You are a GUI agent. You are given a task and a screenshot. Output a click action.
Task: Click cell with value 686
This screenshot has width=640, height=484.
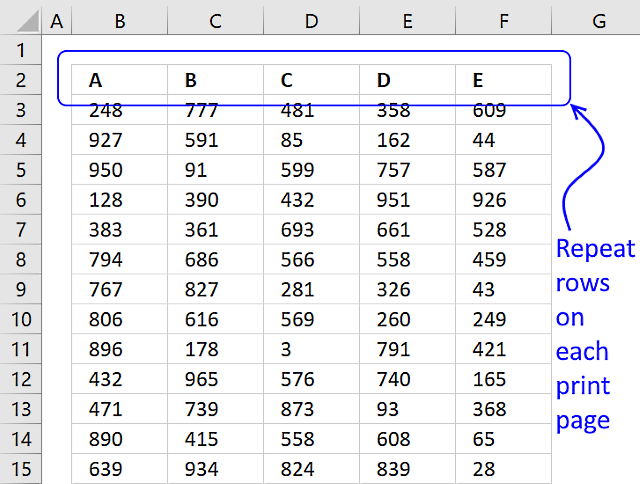click(216, 259)
